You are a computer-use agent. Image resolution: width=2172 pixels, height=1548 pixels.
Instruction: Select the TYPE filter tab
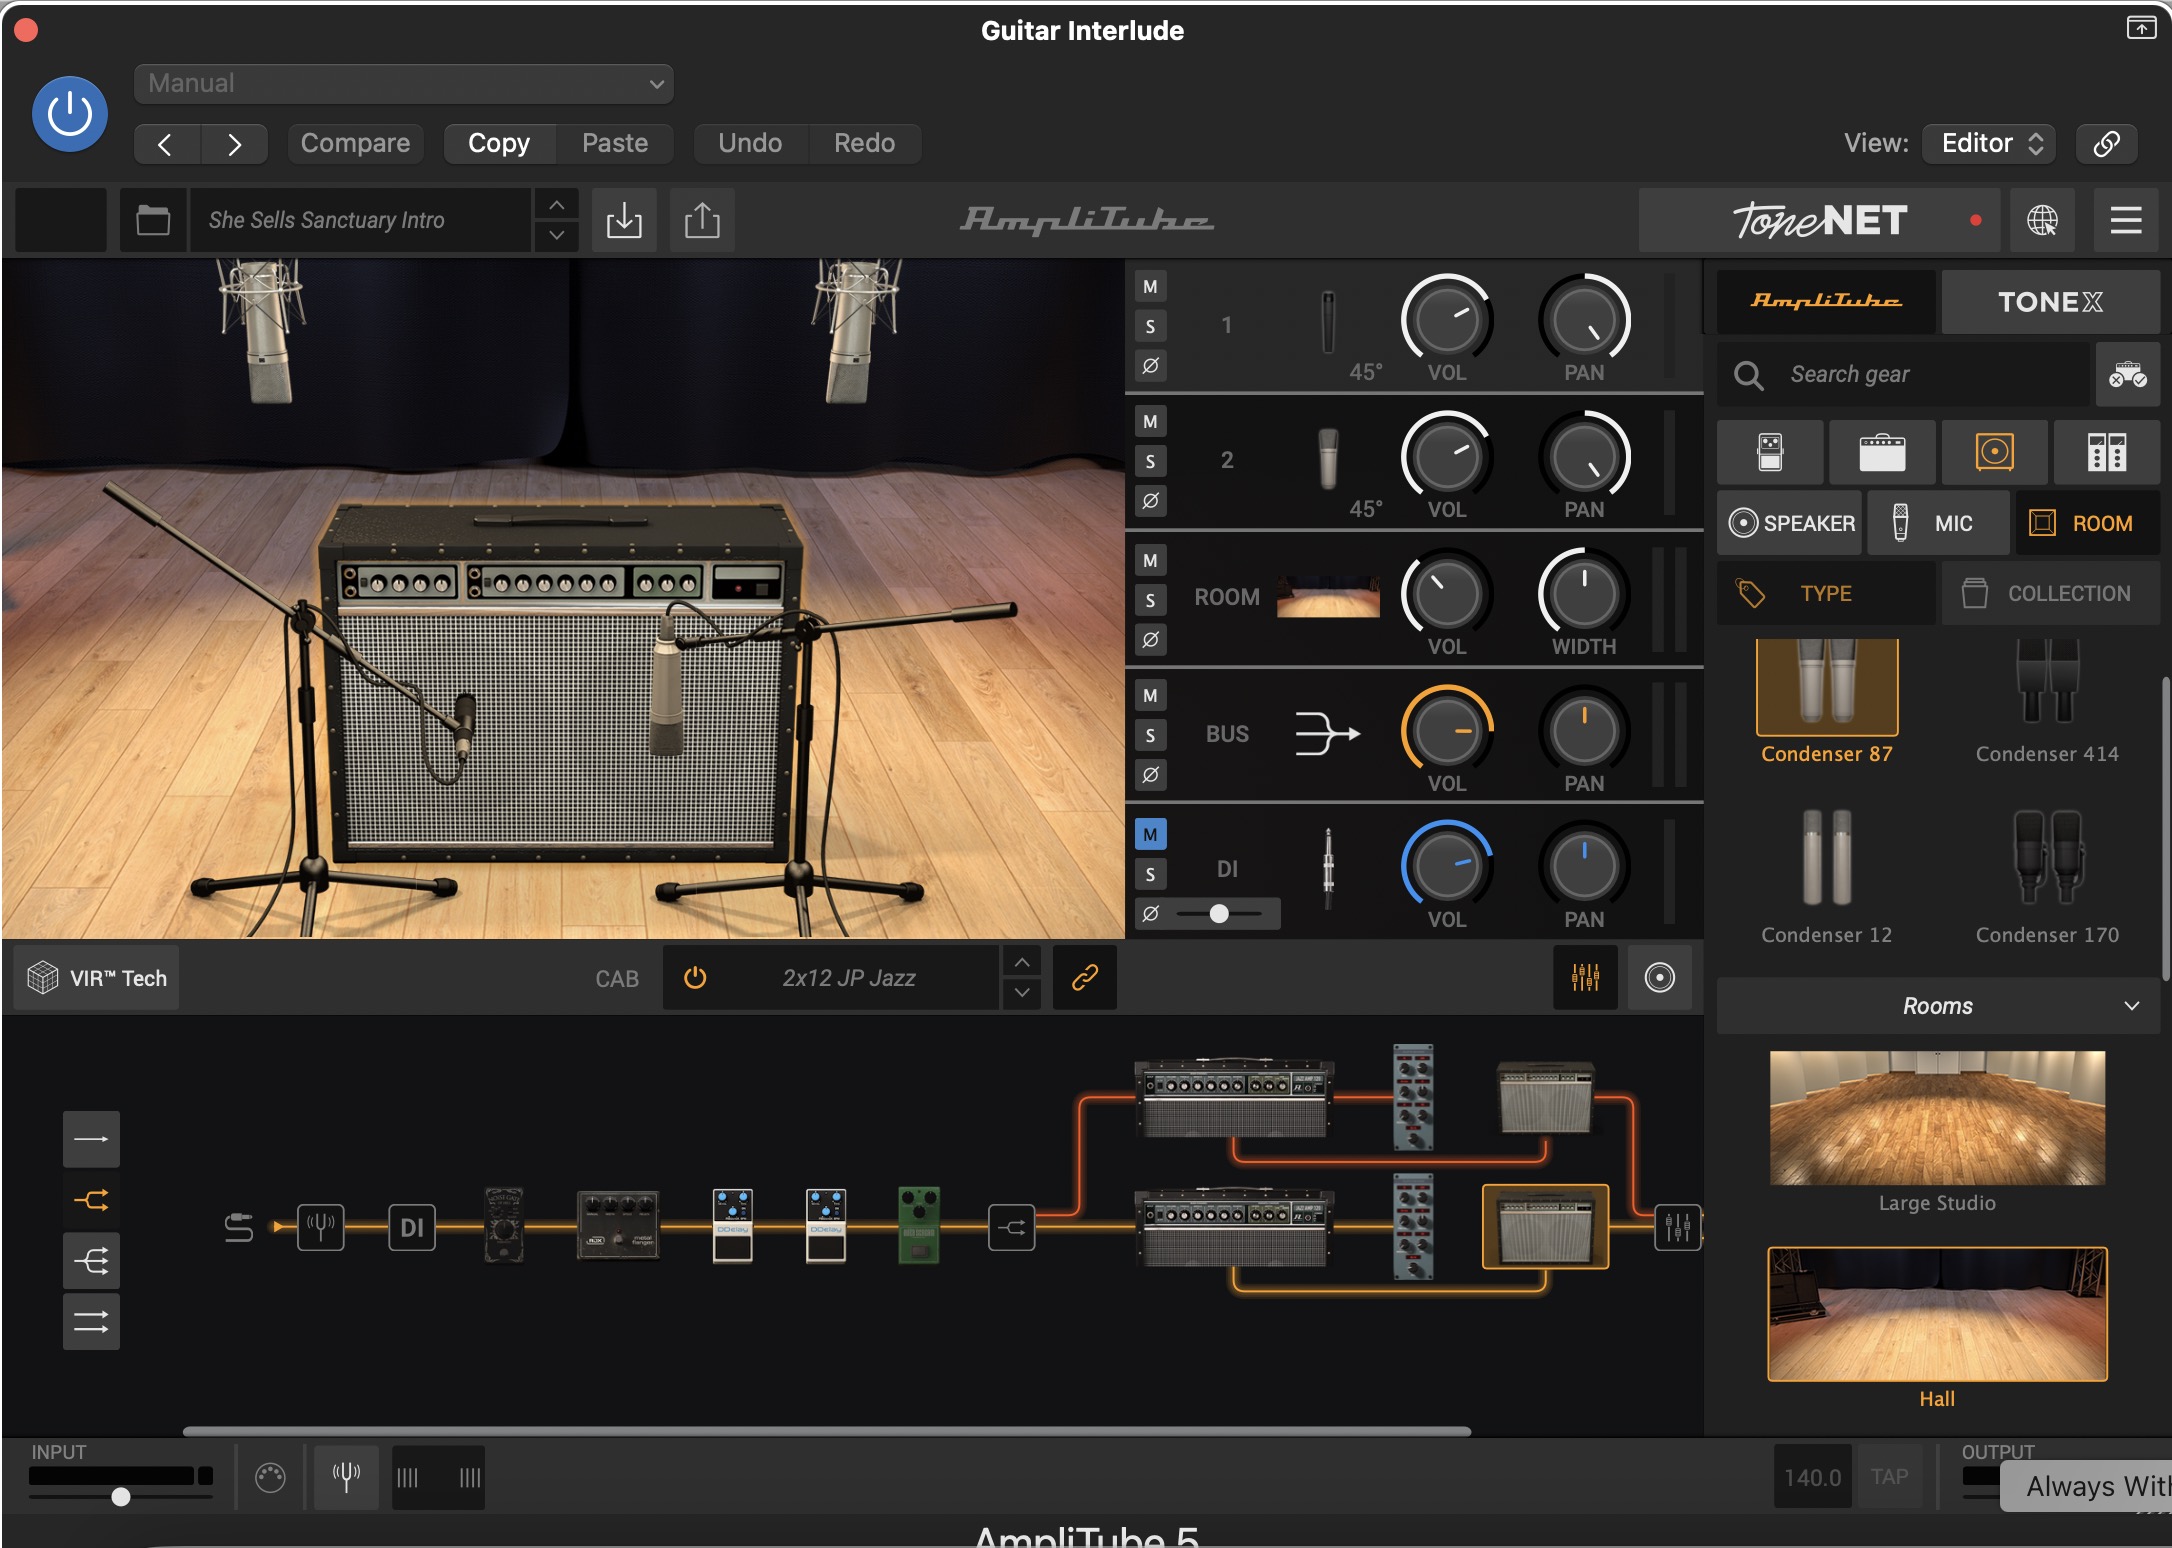click(1826, 593)
